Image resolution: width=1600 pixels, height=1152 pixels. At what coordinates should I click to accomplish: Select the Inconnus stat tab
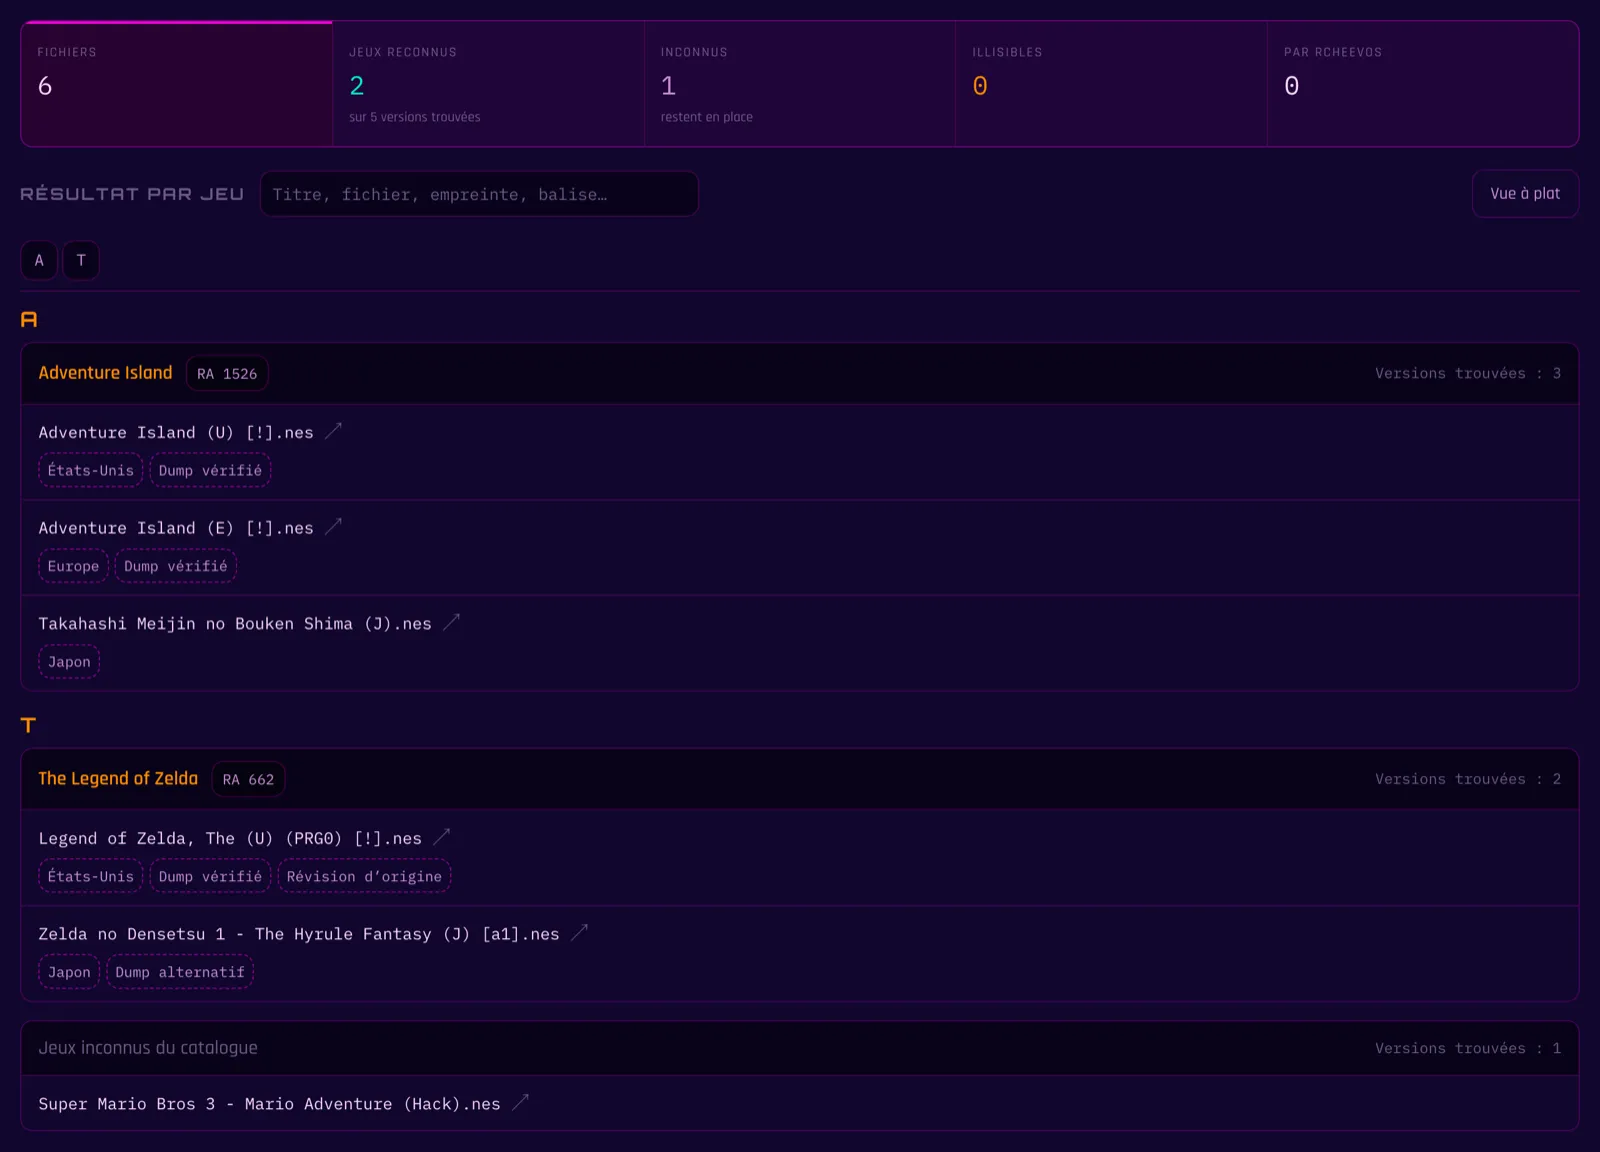[x=800, y=84]
